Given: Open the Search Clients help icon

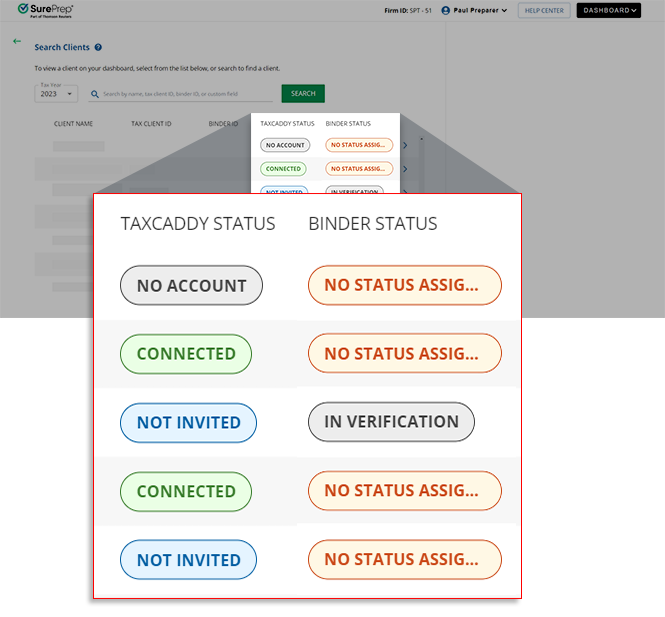Looking at the screenshot, I should (x=98, y=47).
